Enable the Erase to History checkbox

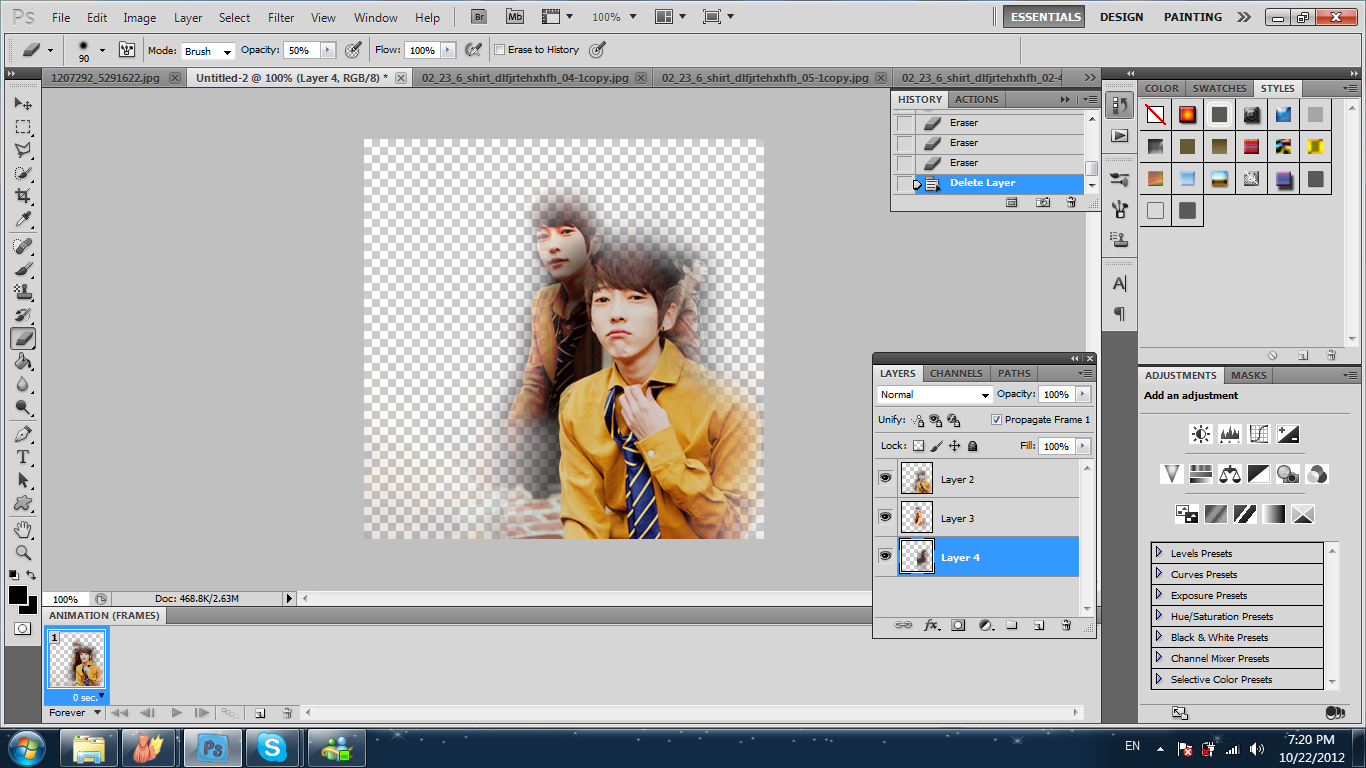500,50
